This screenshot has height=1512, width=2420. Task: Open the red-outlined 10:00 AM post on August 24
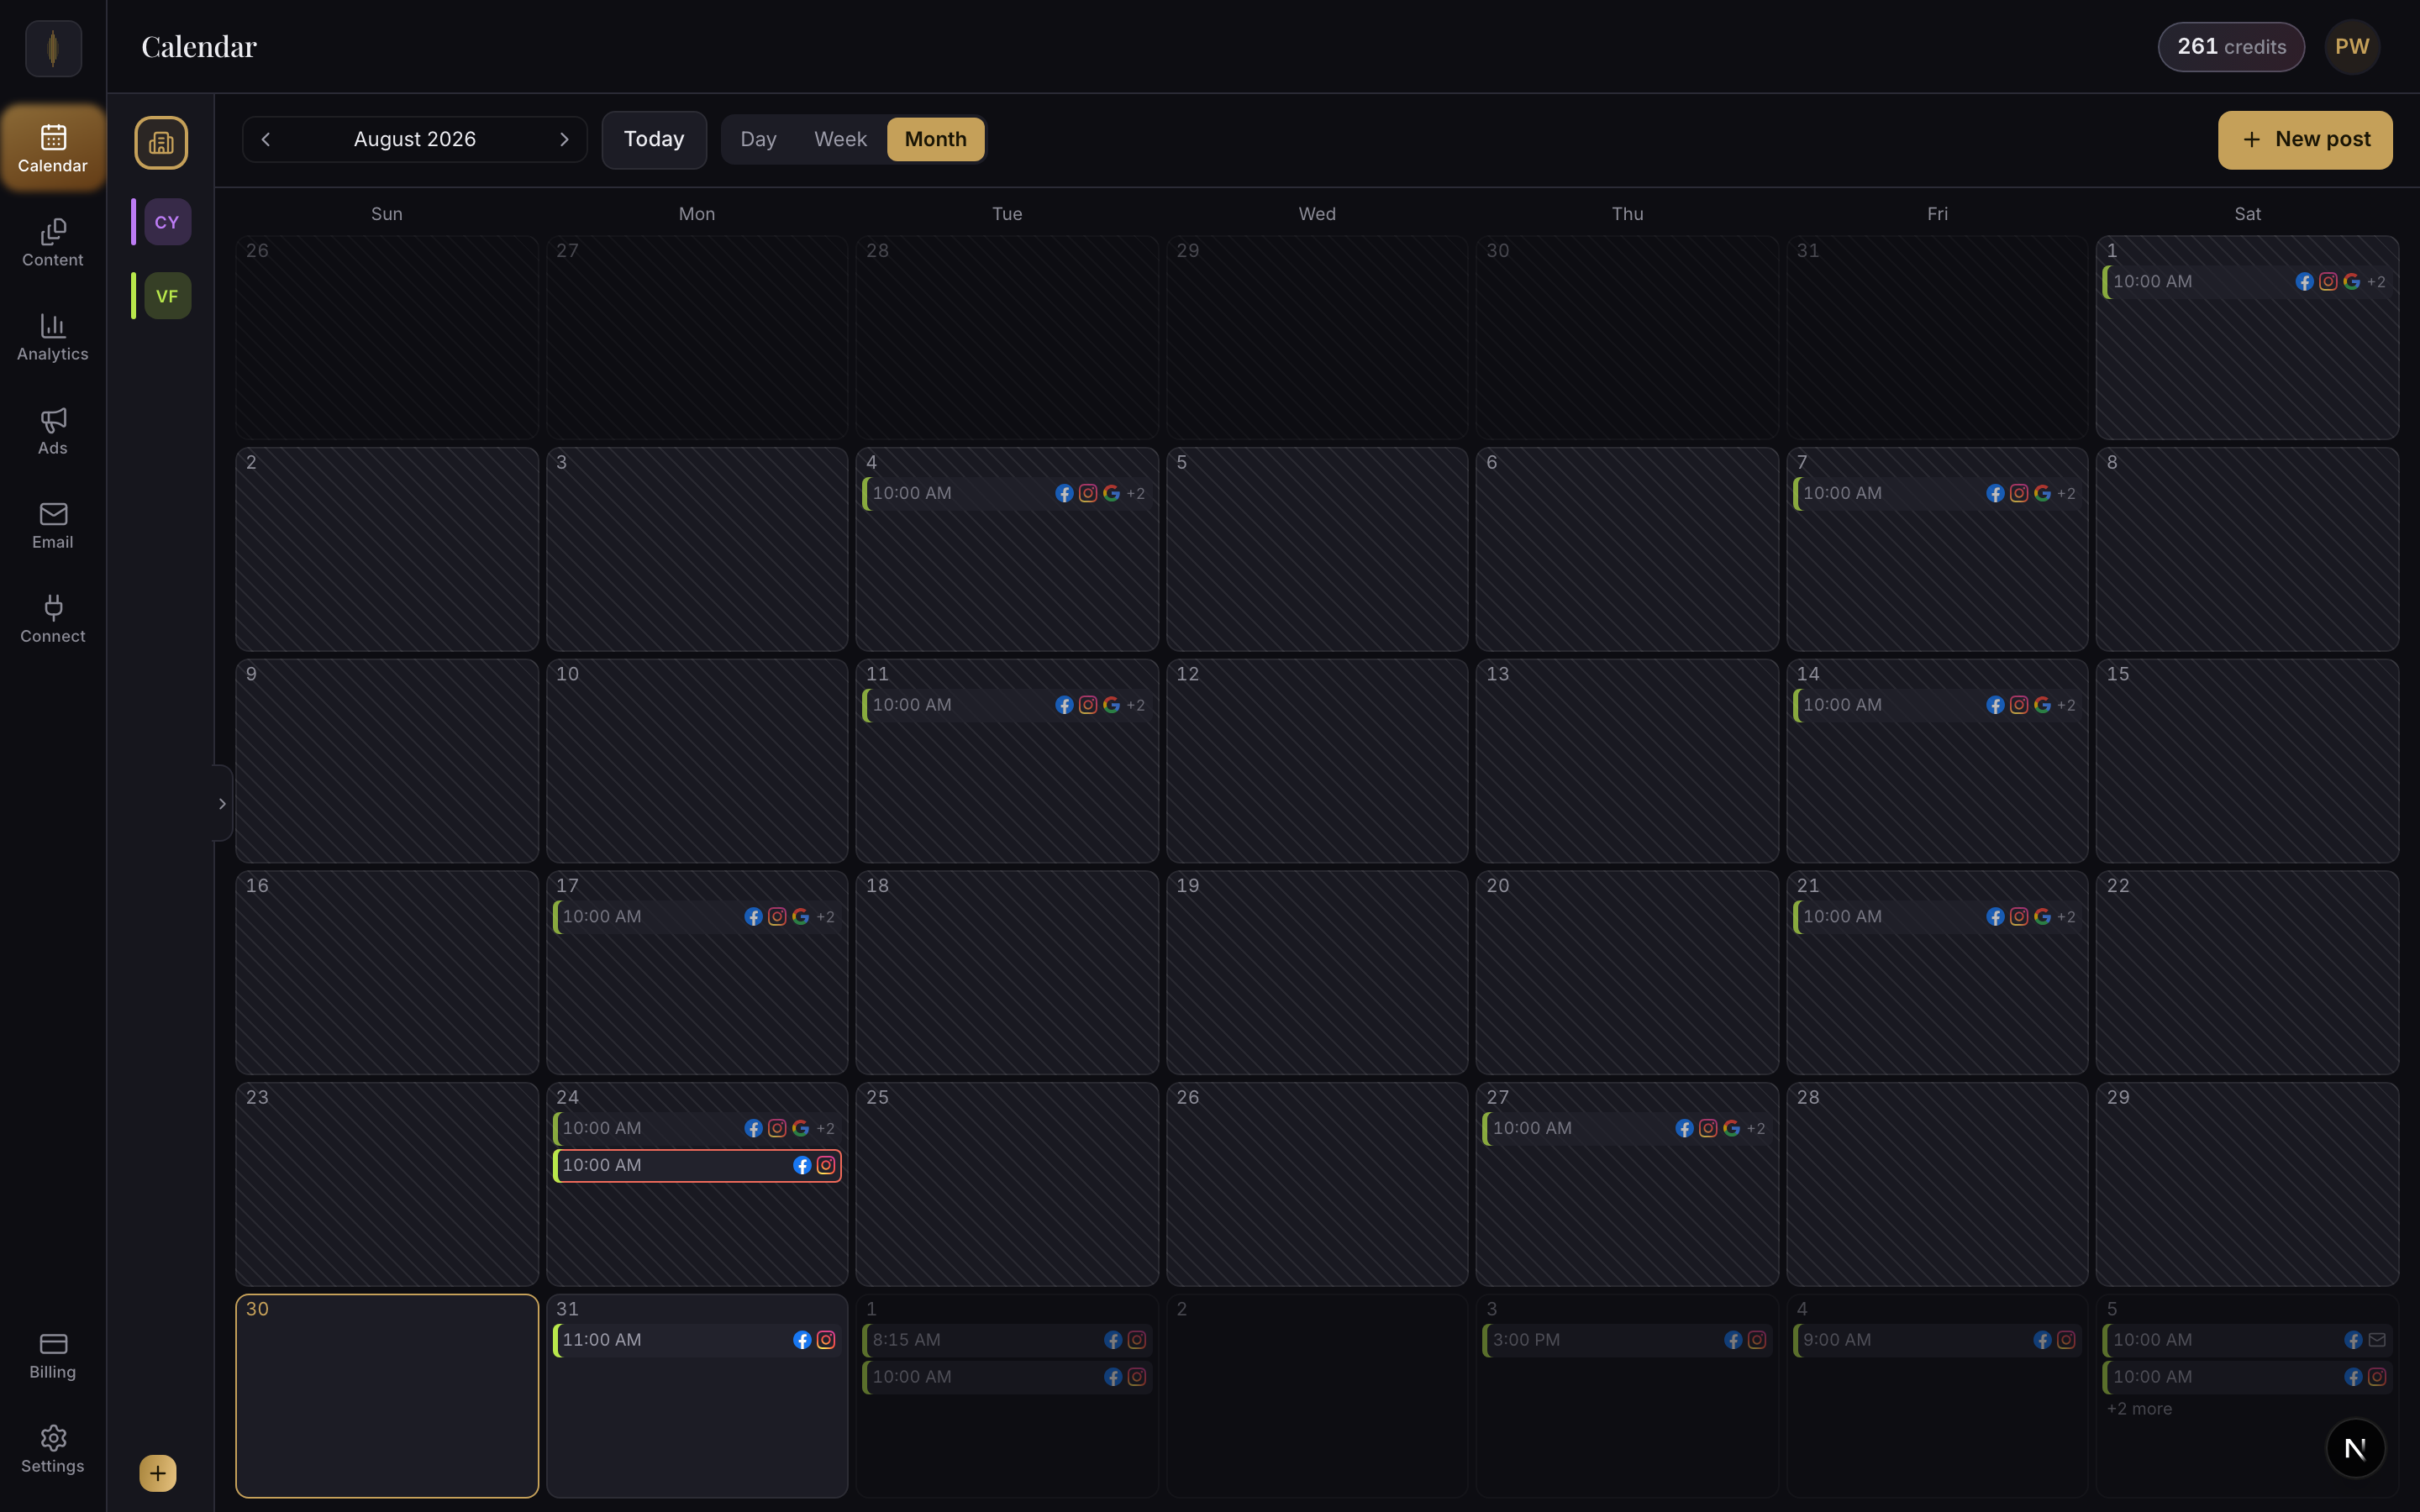pyautogui.click(x=697, y=1165)
